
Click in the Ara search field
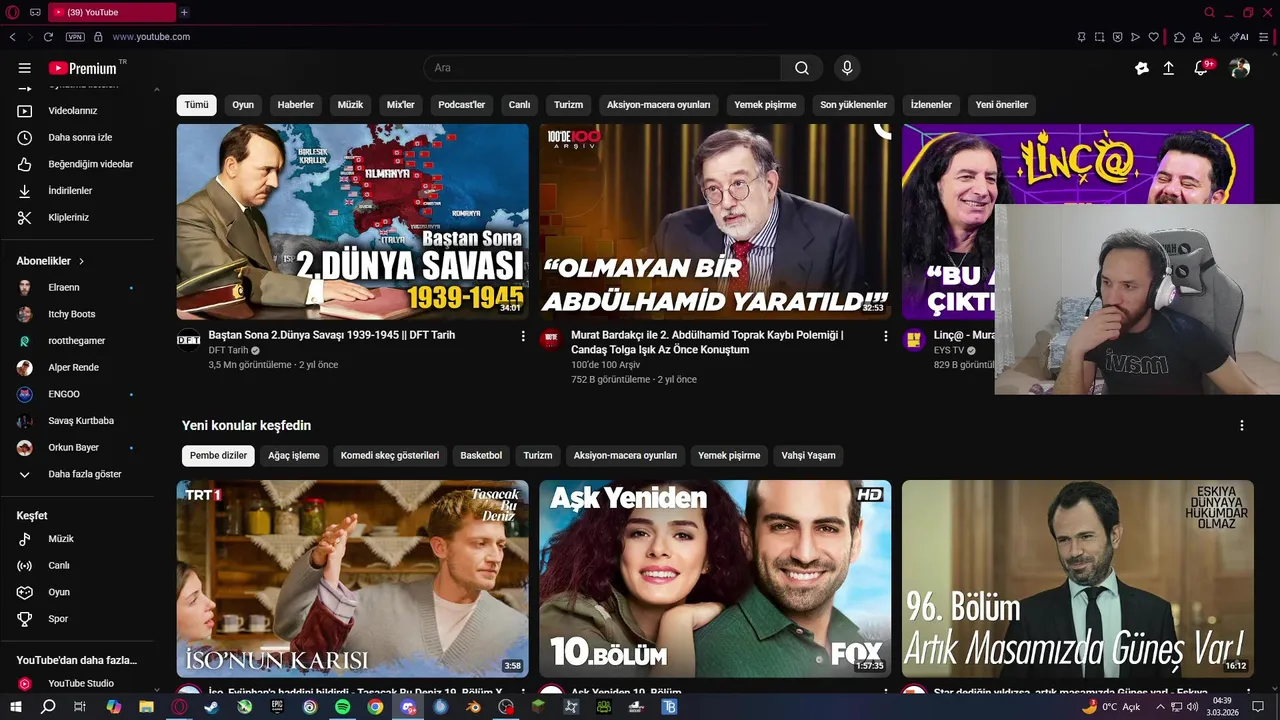point(602,68)
